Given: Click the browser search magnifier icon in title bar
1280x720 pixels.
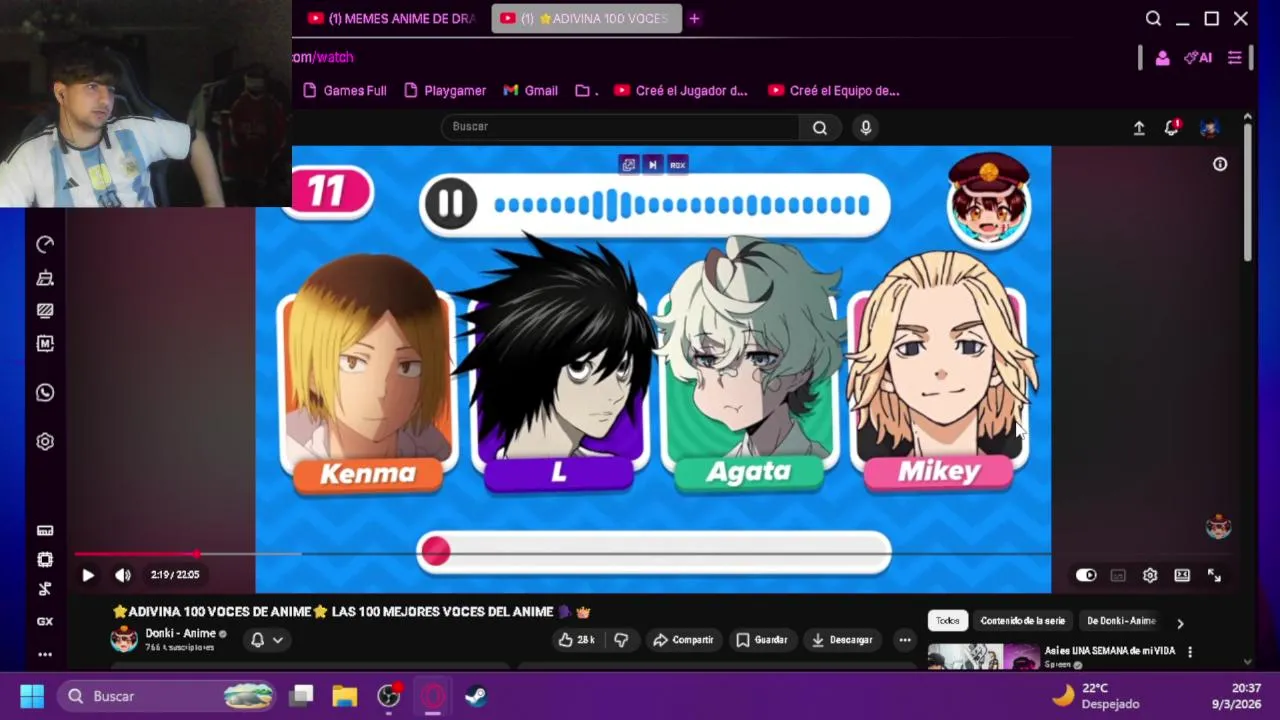Looking at the screenshot, I should (x=1153, y=18).
